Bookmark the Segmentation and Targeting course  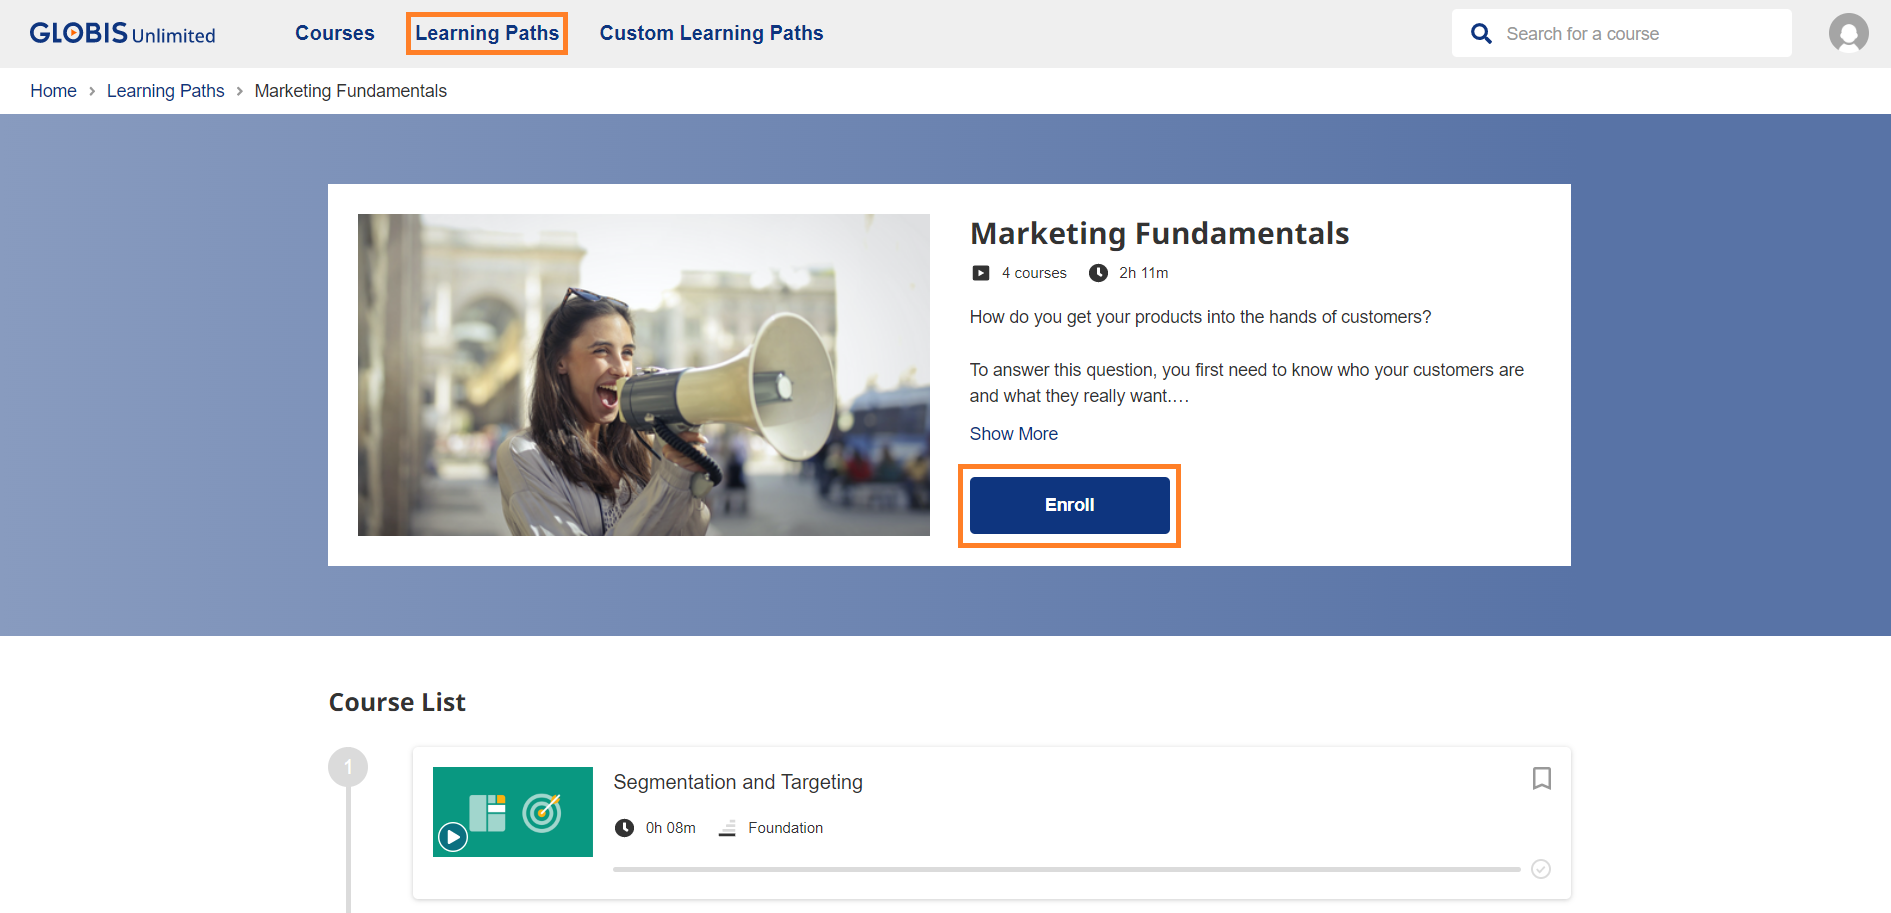point(1541,778)
